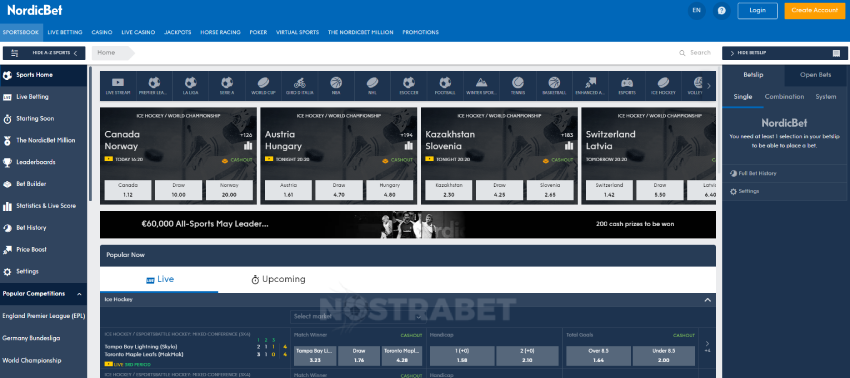This screenshot has height=378, width=850.
Task: Bet on Canada at 1.12
Action: click(128, 190)
